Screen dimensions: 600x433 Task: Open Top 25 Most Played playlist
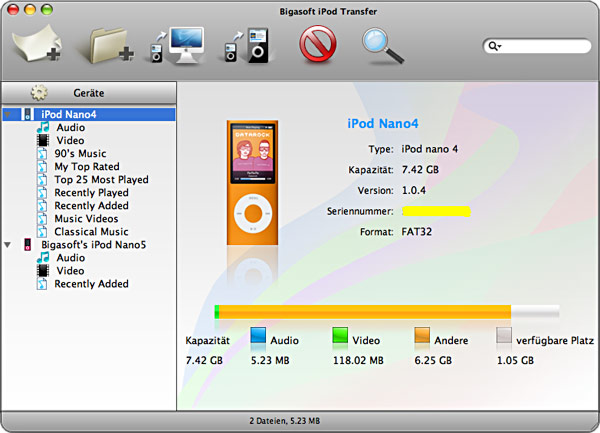click(101, 179)
